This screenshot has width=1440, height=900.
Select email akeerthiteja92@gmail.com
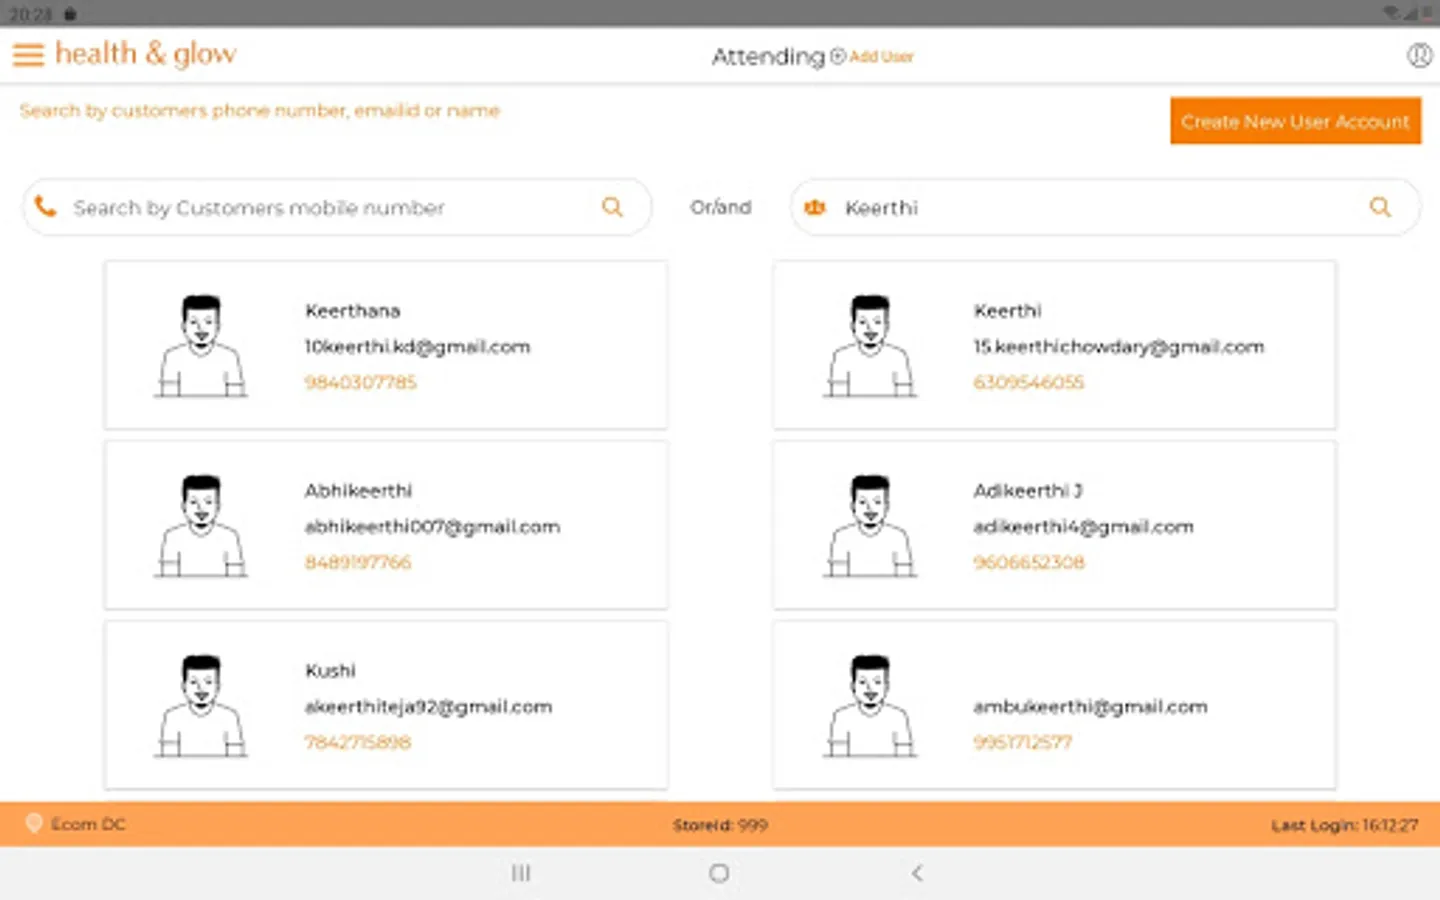coord(429,707)
